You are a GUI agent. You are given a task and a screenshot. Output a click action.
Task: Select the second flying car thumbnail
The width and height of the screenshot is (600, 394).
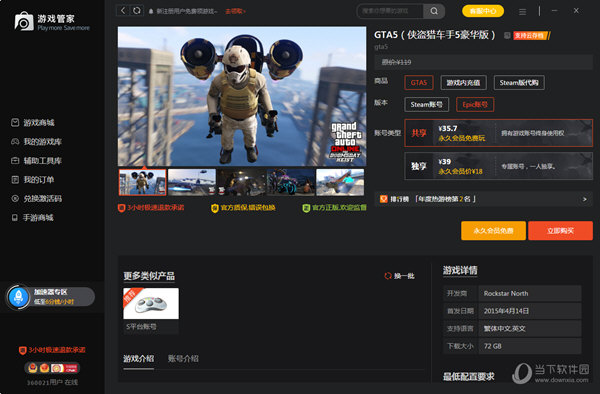point(192,182)
